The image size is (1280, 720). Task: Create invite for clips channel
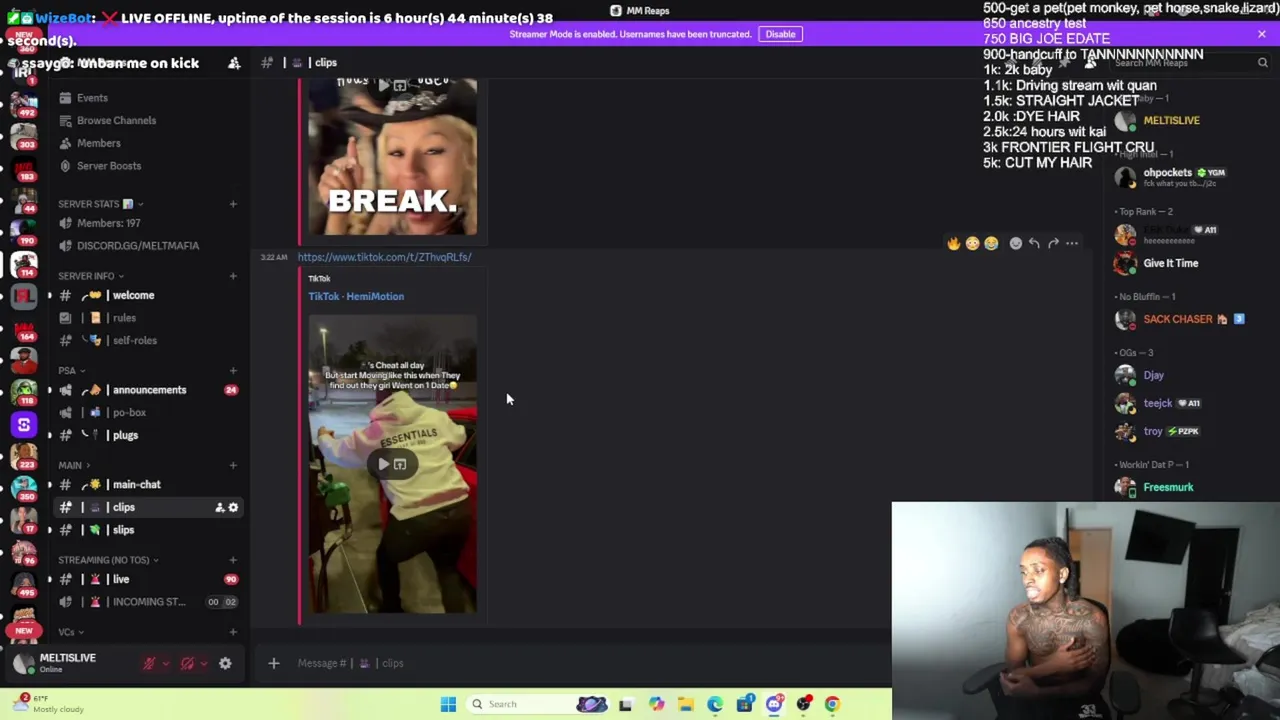[x=219, y=507]
